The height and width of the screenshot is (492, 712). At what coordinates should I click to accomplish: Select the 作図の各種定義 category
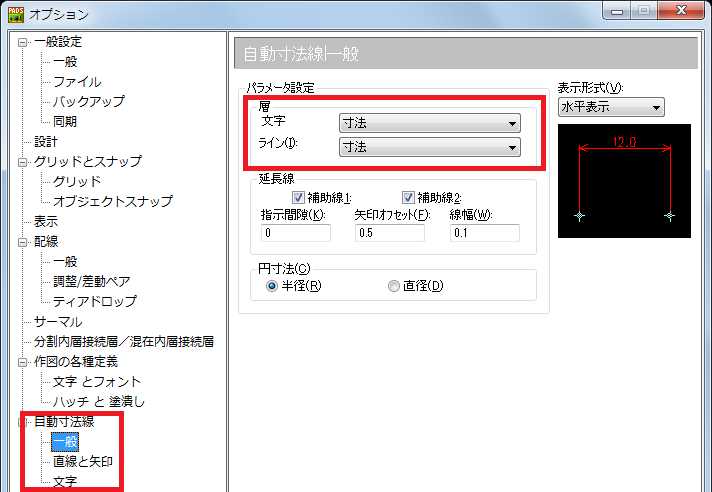pos(76,361)
